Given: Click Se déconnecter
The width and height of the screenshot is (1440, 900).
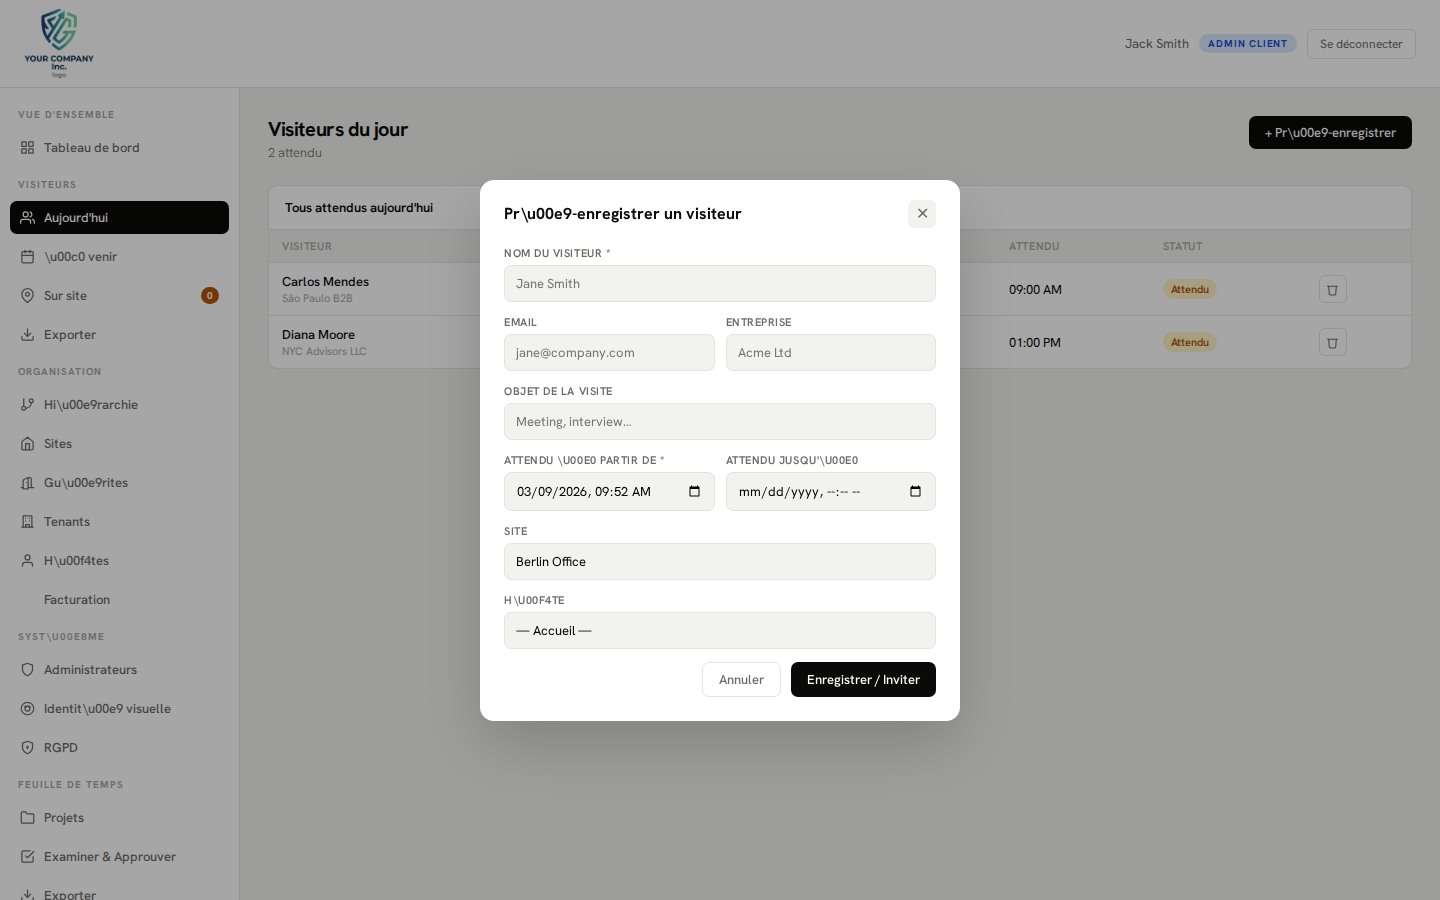Looking at the screenshot, I should (x=1361, y=43).
